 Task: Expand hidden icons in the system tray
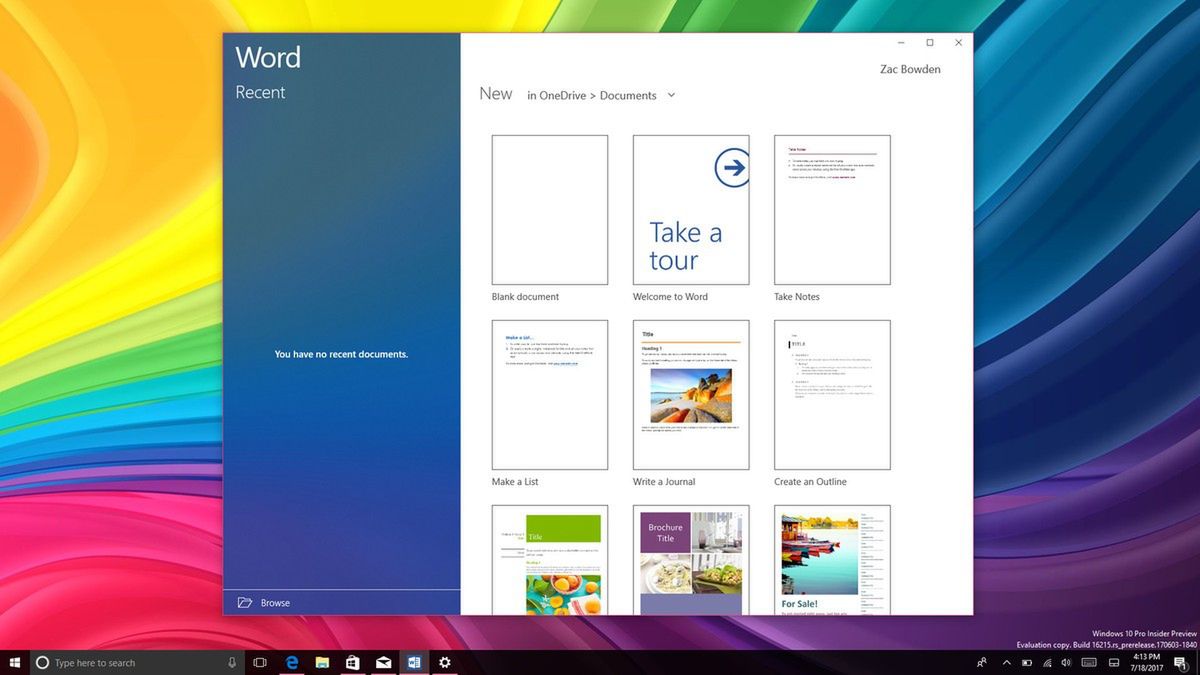coord(1006,662)
